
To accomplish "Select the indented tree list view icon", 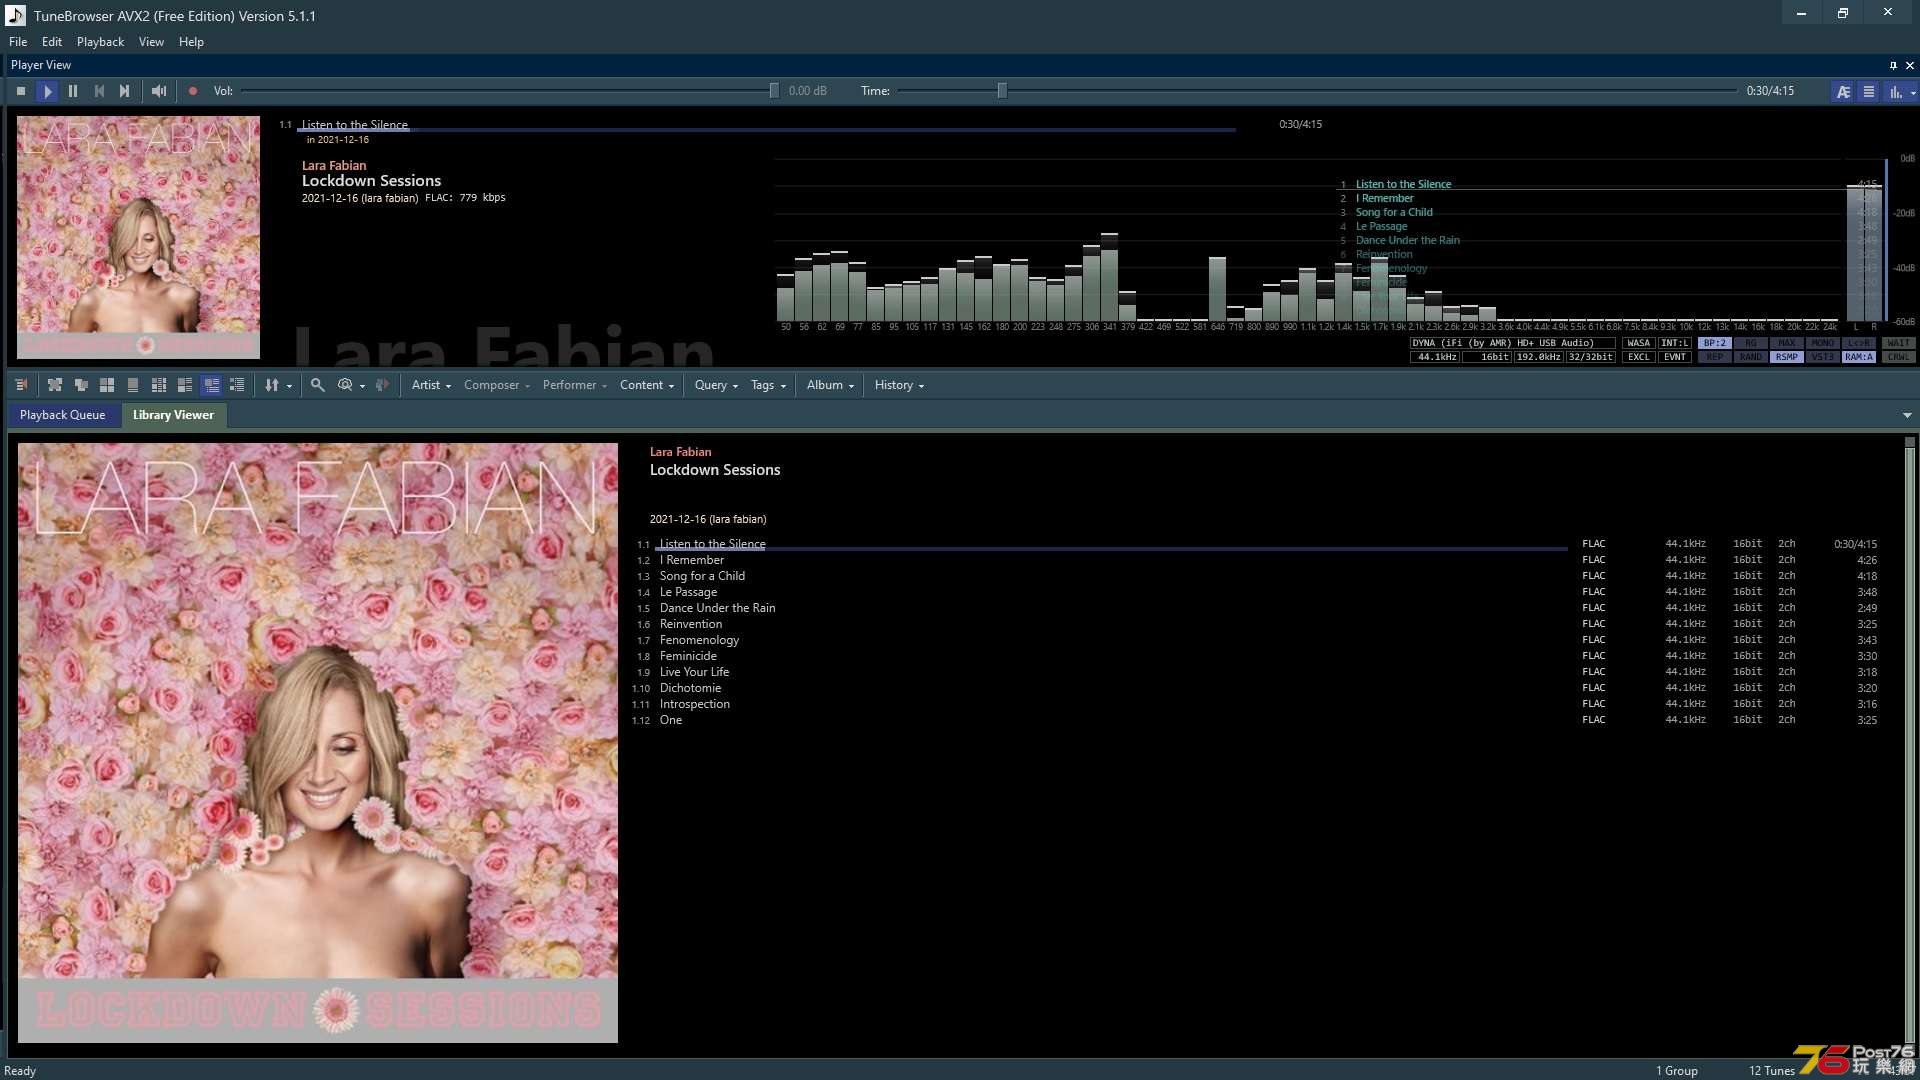I will pyautogui.click(x=237, y=385).
